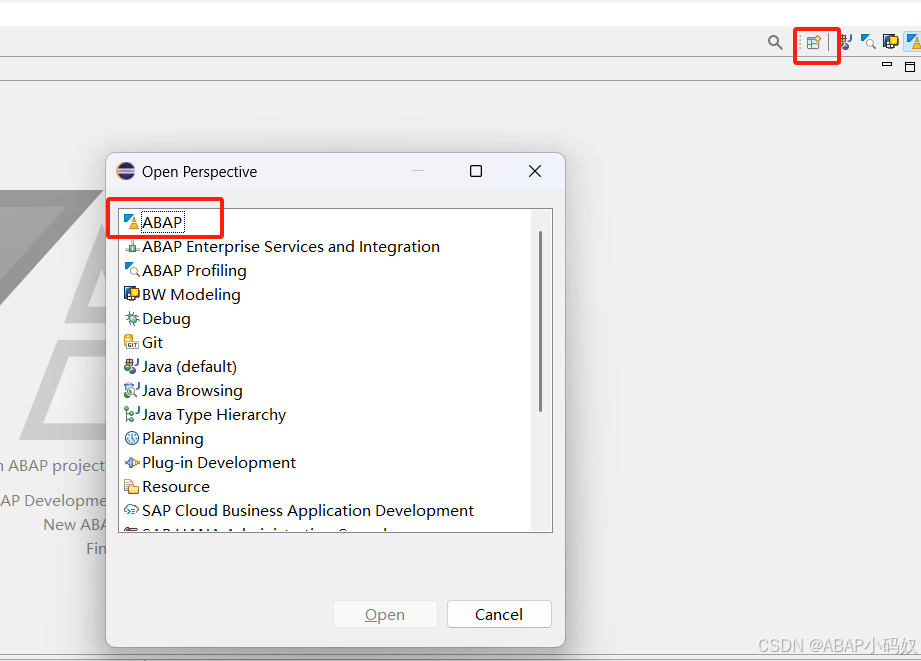Click the Java Type Hierarchy list icon
This screenshot has width=921, height=661.
point(132,414)
